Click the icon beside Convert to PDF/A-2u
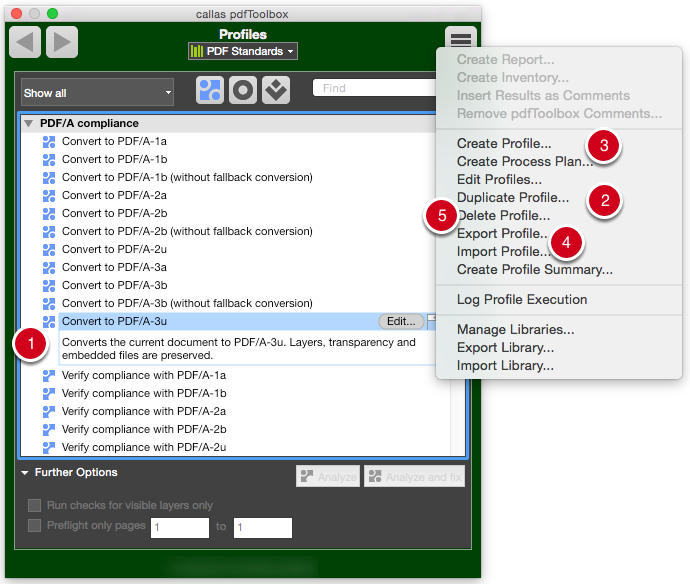 [x=49, y=250]
